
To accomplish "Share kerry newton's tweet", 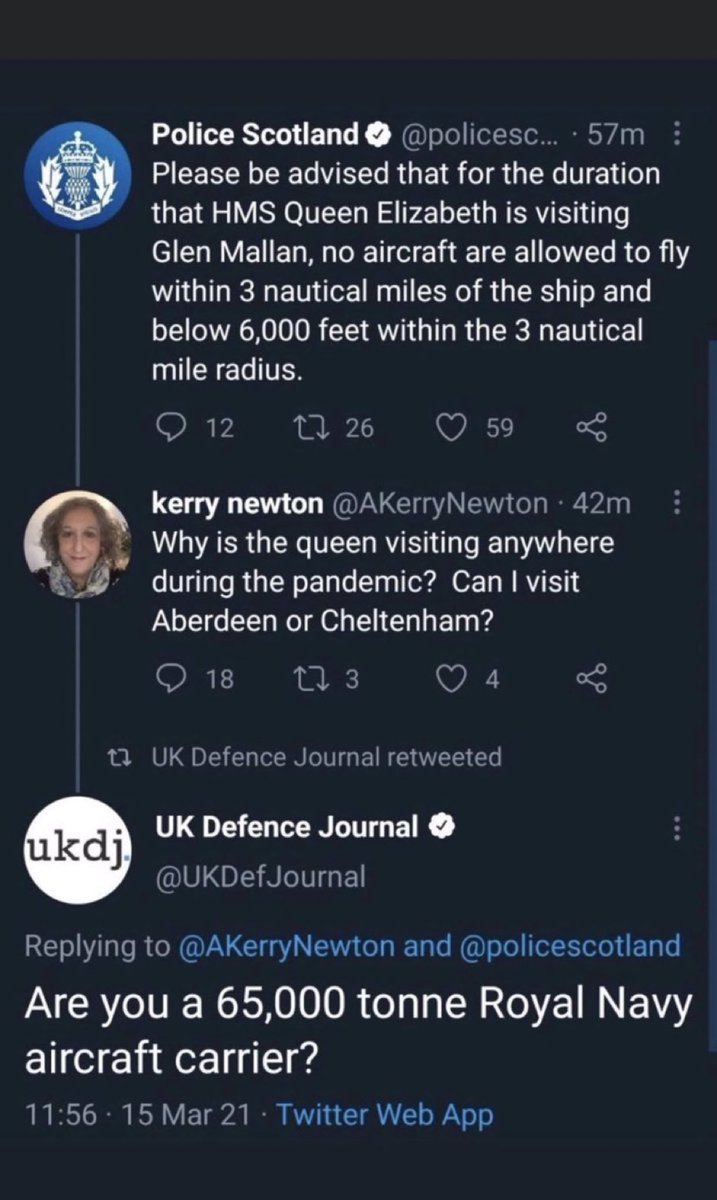I will click(x=592, y=680).
